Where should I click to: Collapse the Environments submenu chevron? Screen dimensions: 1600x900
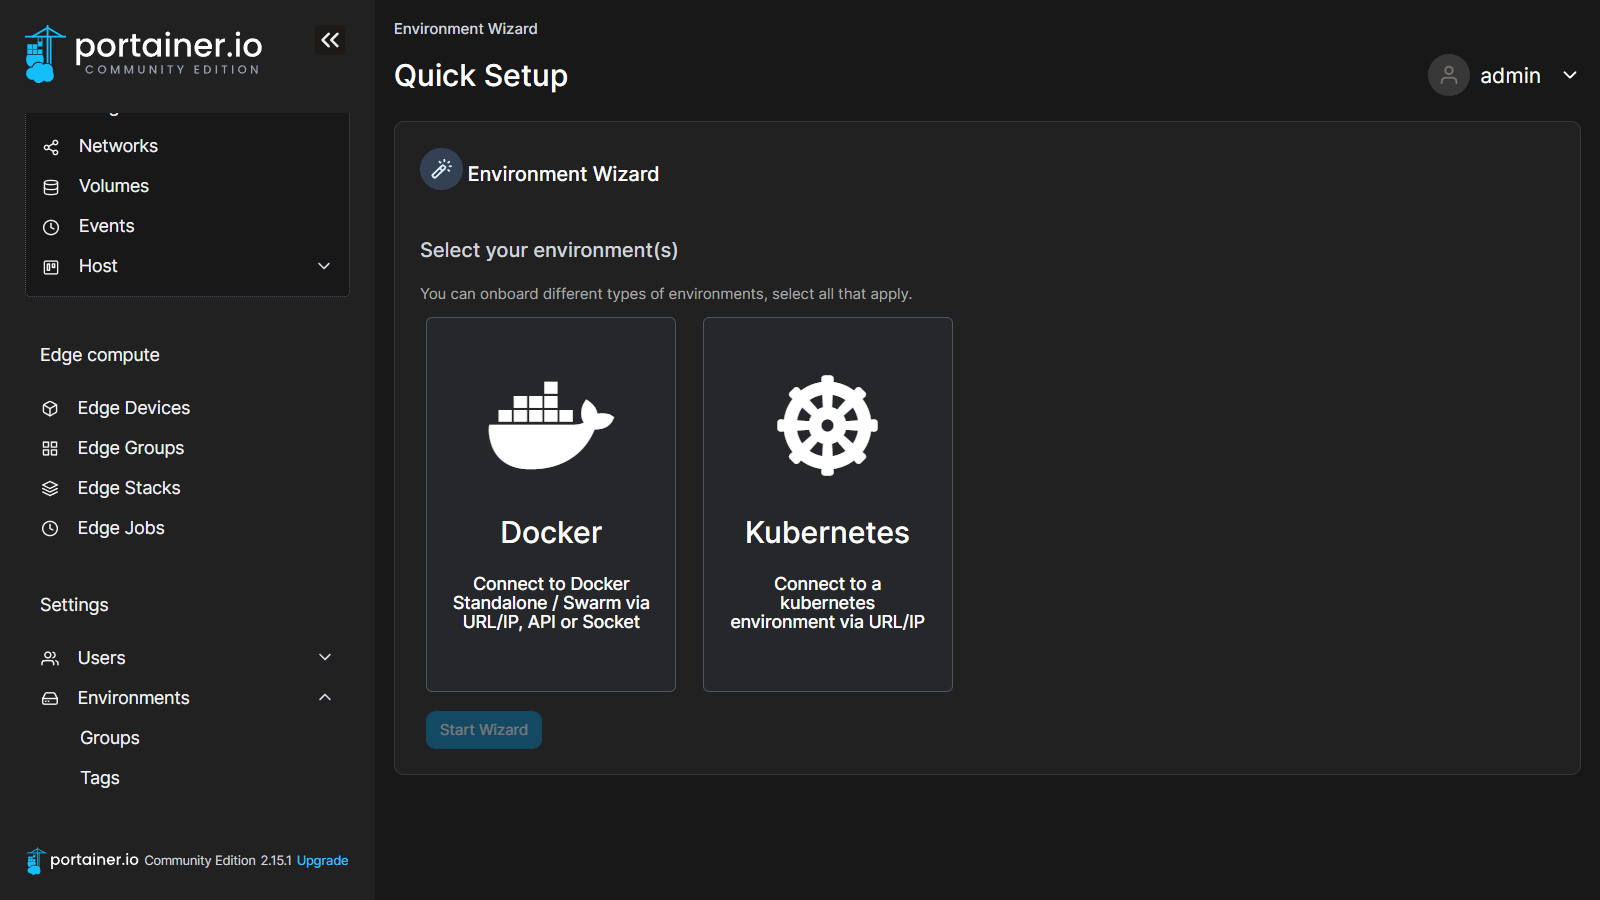click(324, 697)
